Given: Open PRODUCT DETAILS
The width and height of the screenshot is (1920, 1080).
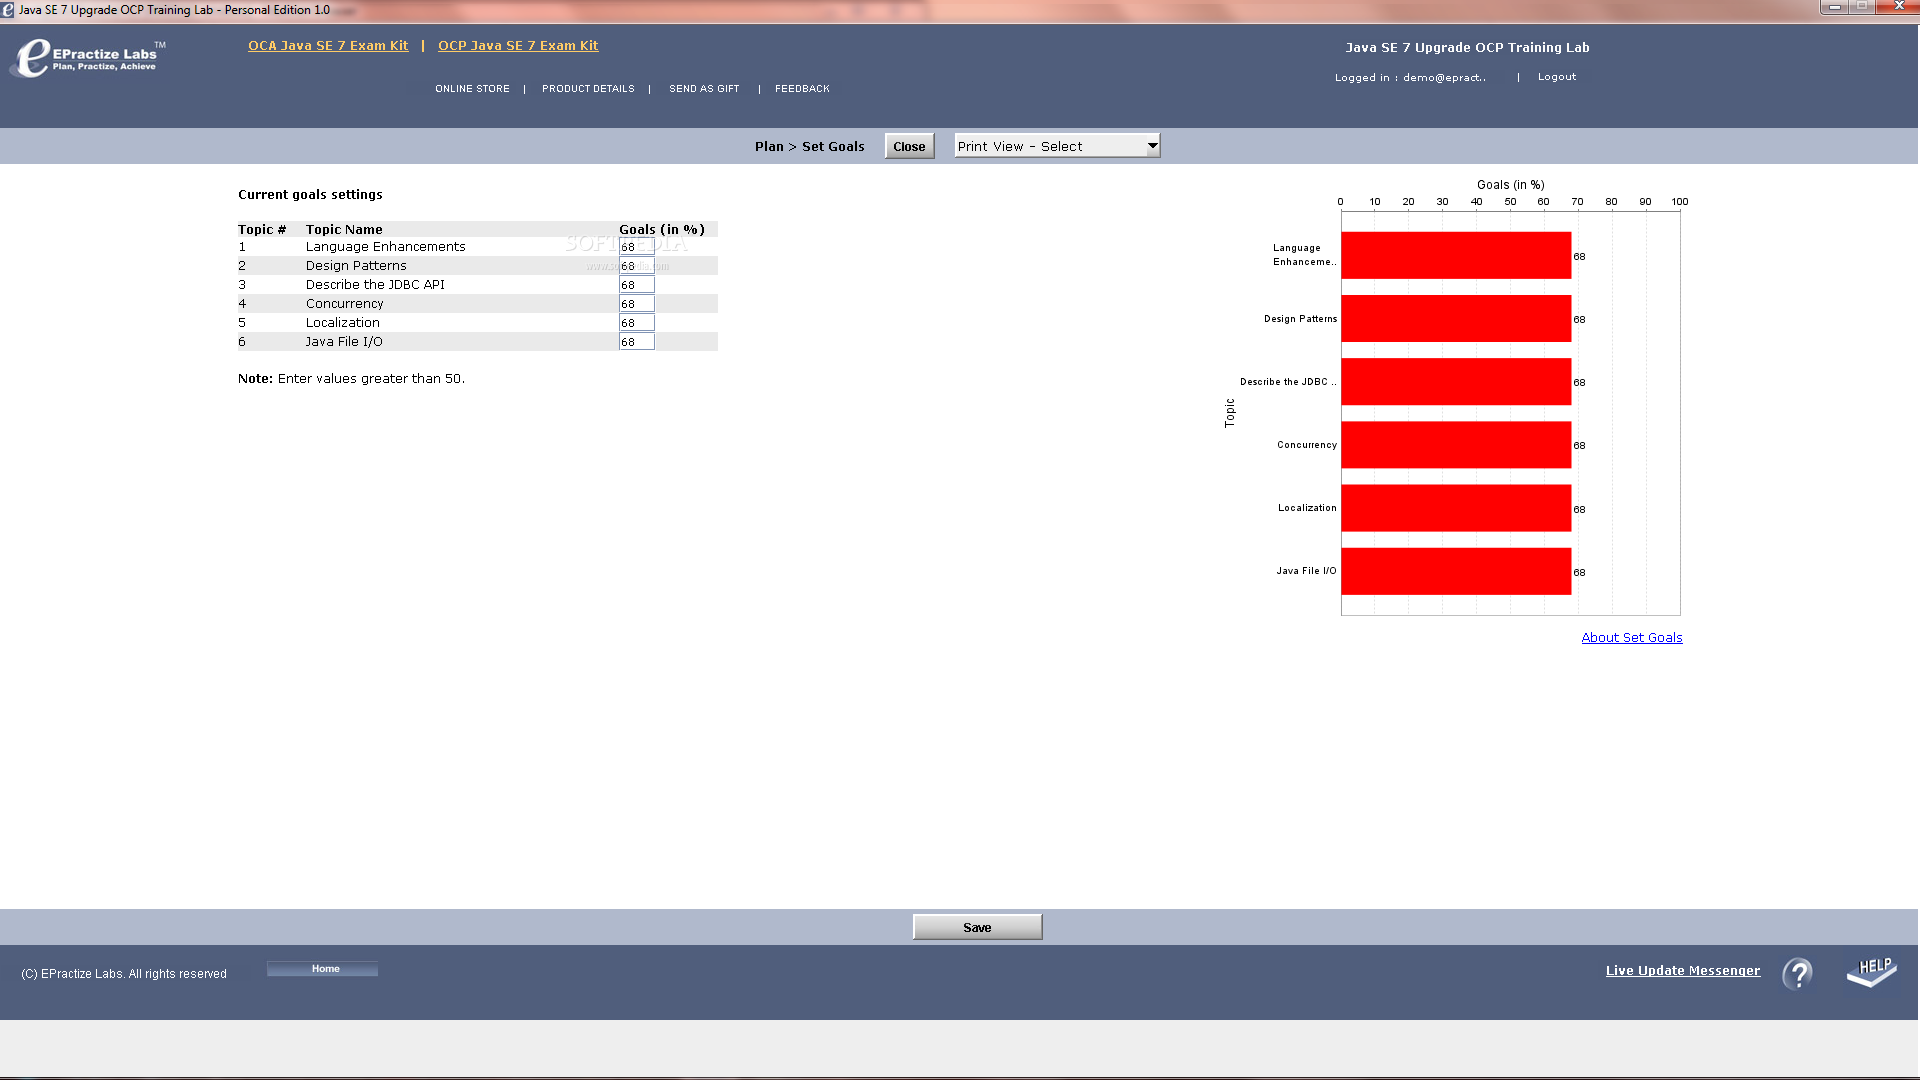Looking at the screenshot, I should pos(588,89).
